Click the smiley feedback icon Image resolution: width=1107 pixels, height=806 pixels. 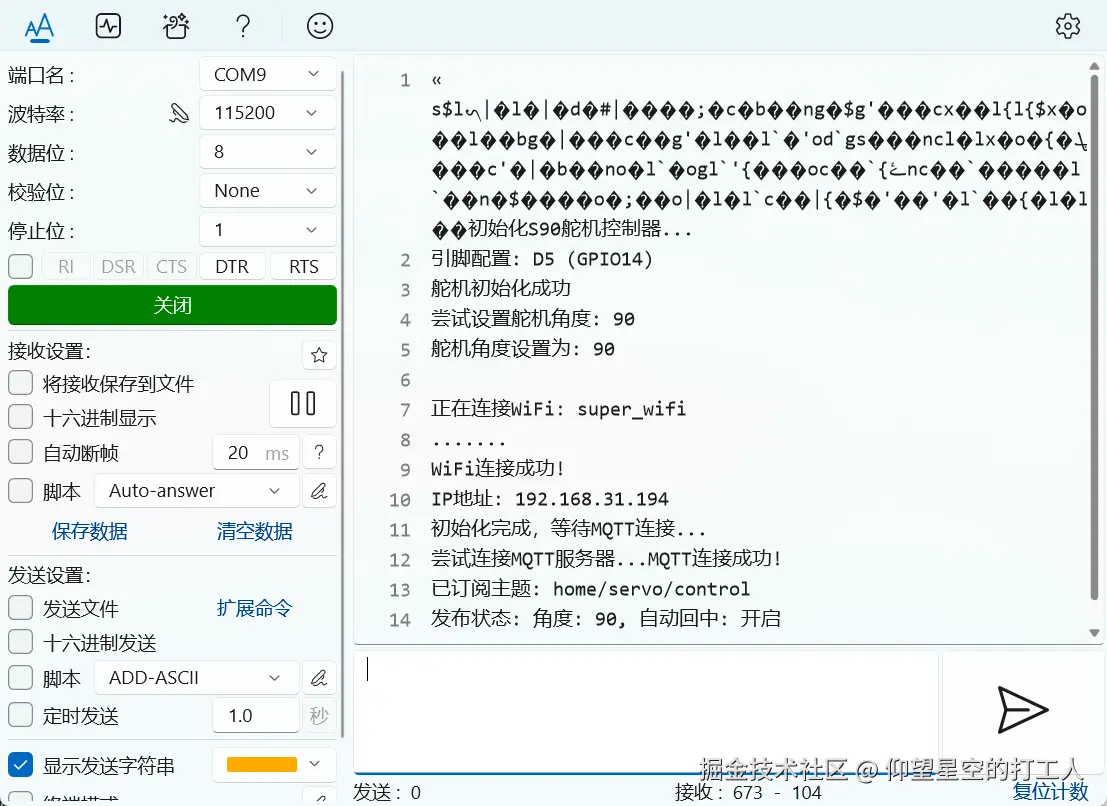320,27
